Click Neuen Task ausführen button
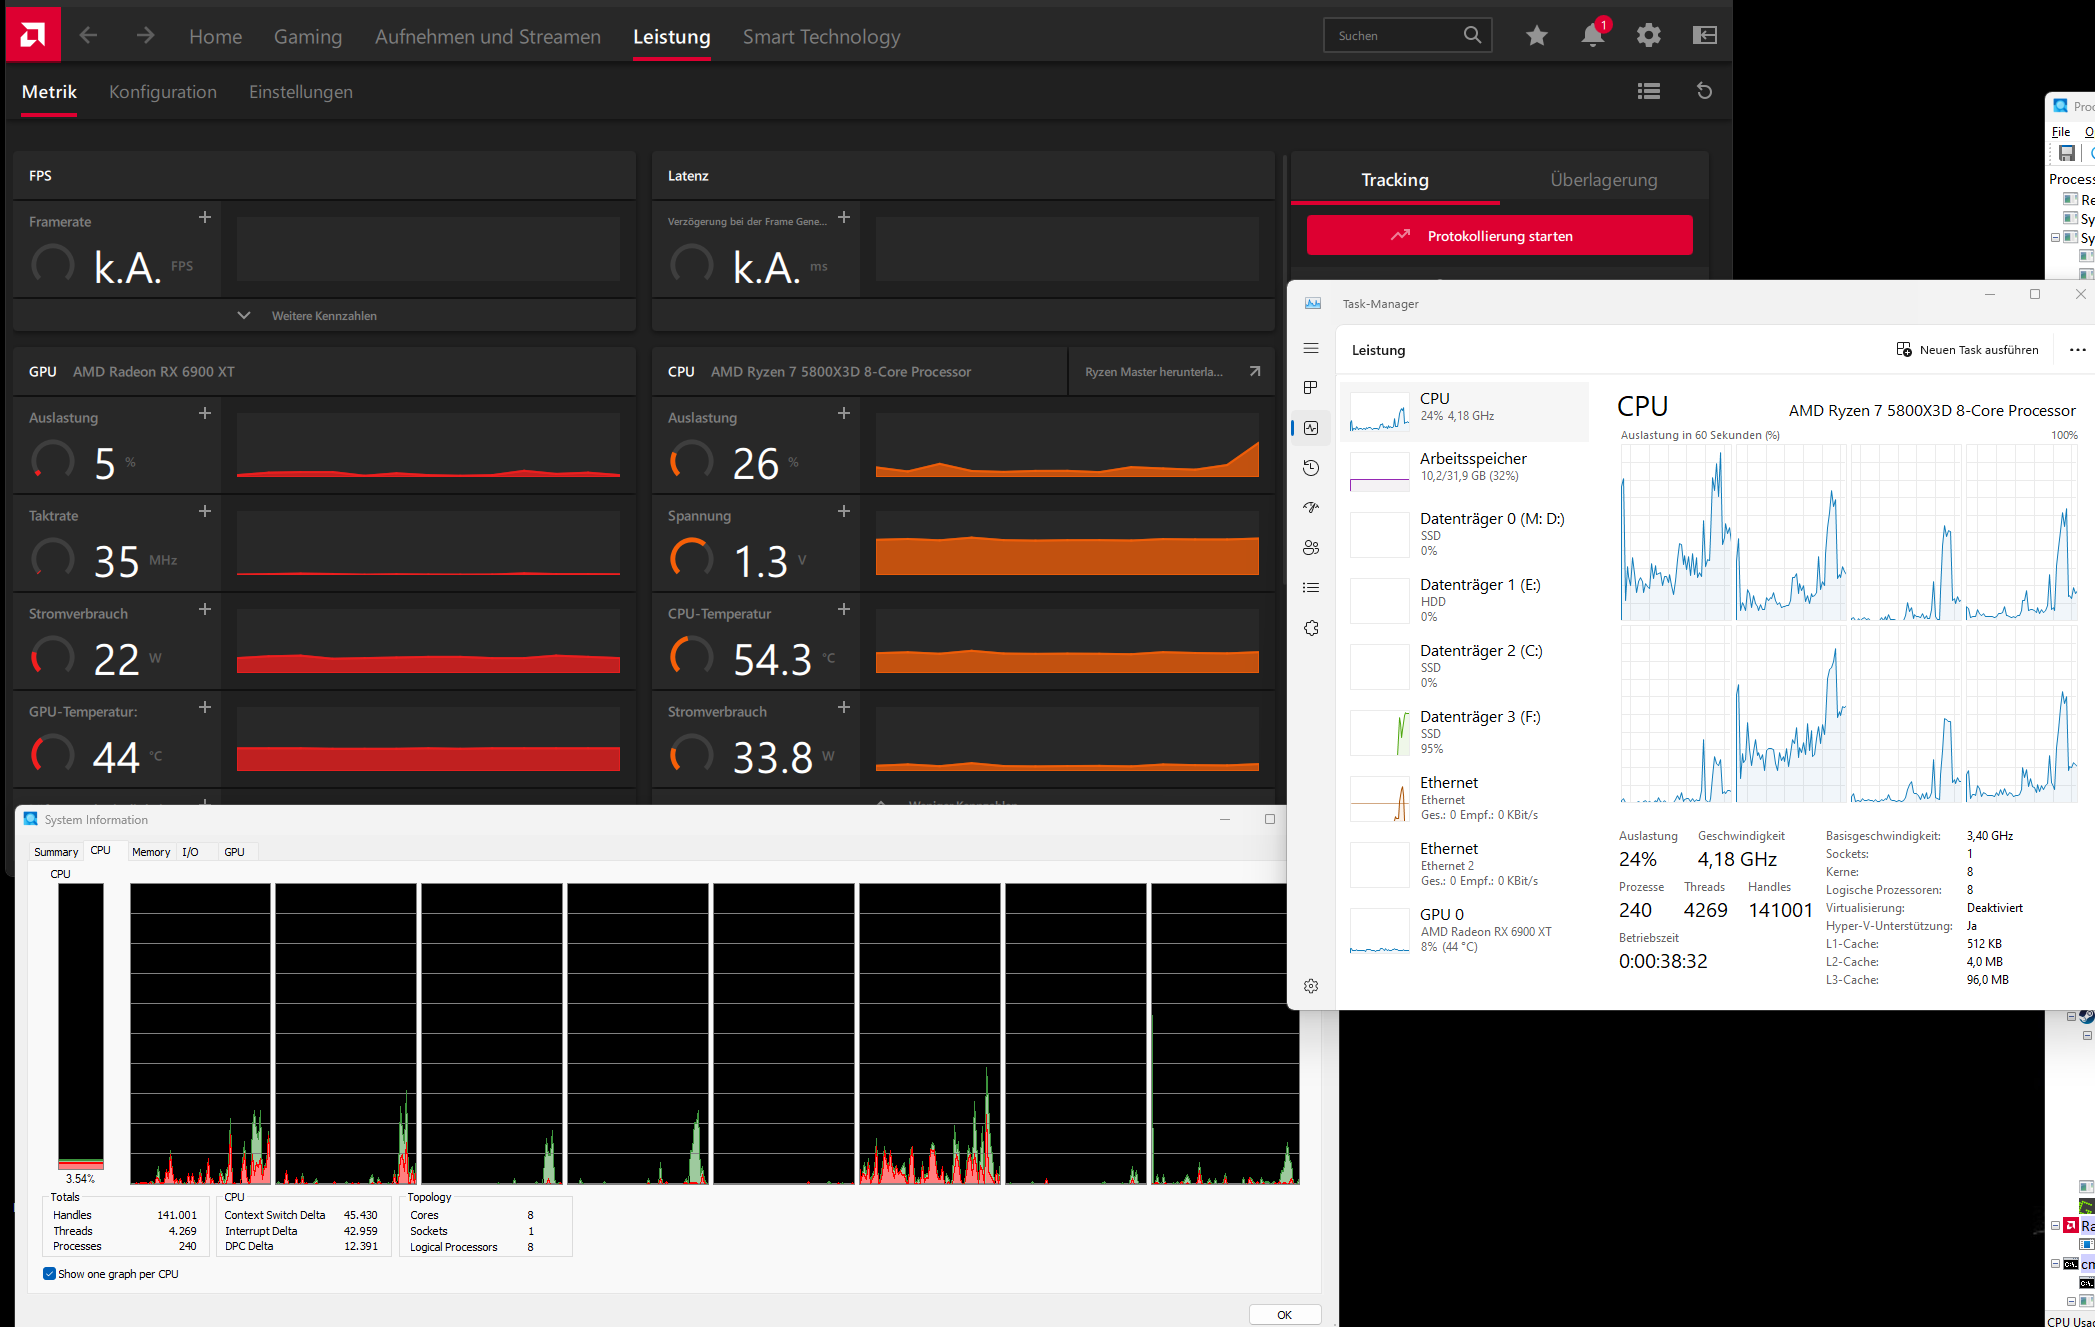Viewport: 2095px width, 1327px height. pyautogui.click(x=1967, y=350)
